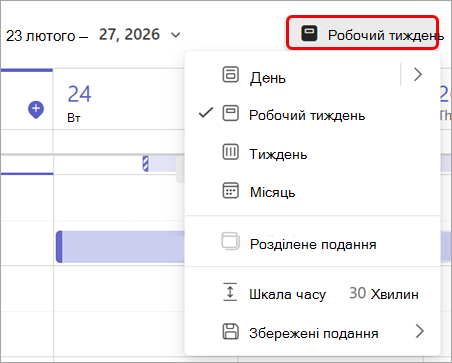Click the work week icon in menu row
Image resolution: width=452 pixels, height=363 pixels.
point(230,113)
